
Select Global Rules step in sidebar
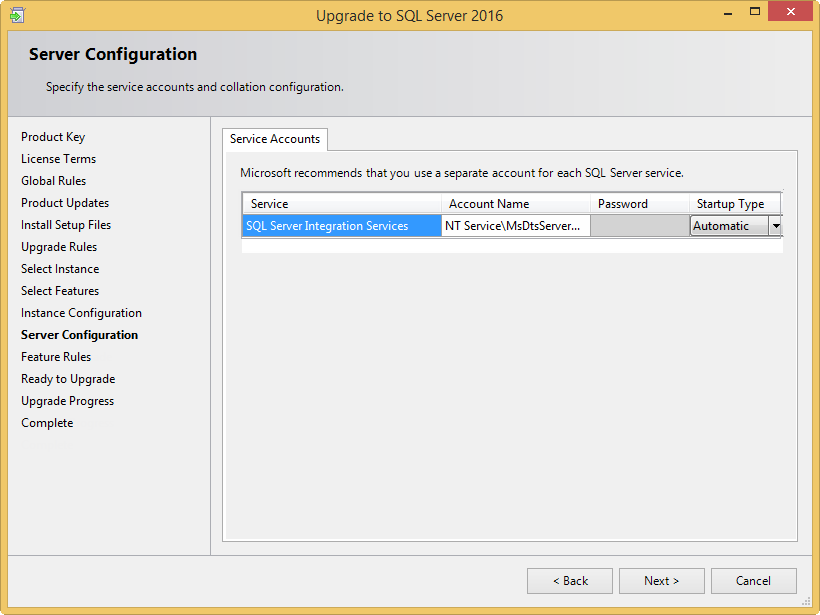tap(53, 181)
